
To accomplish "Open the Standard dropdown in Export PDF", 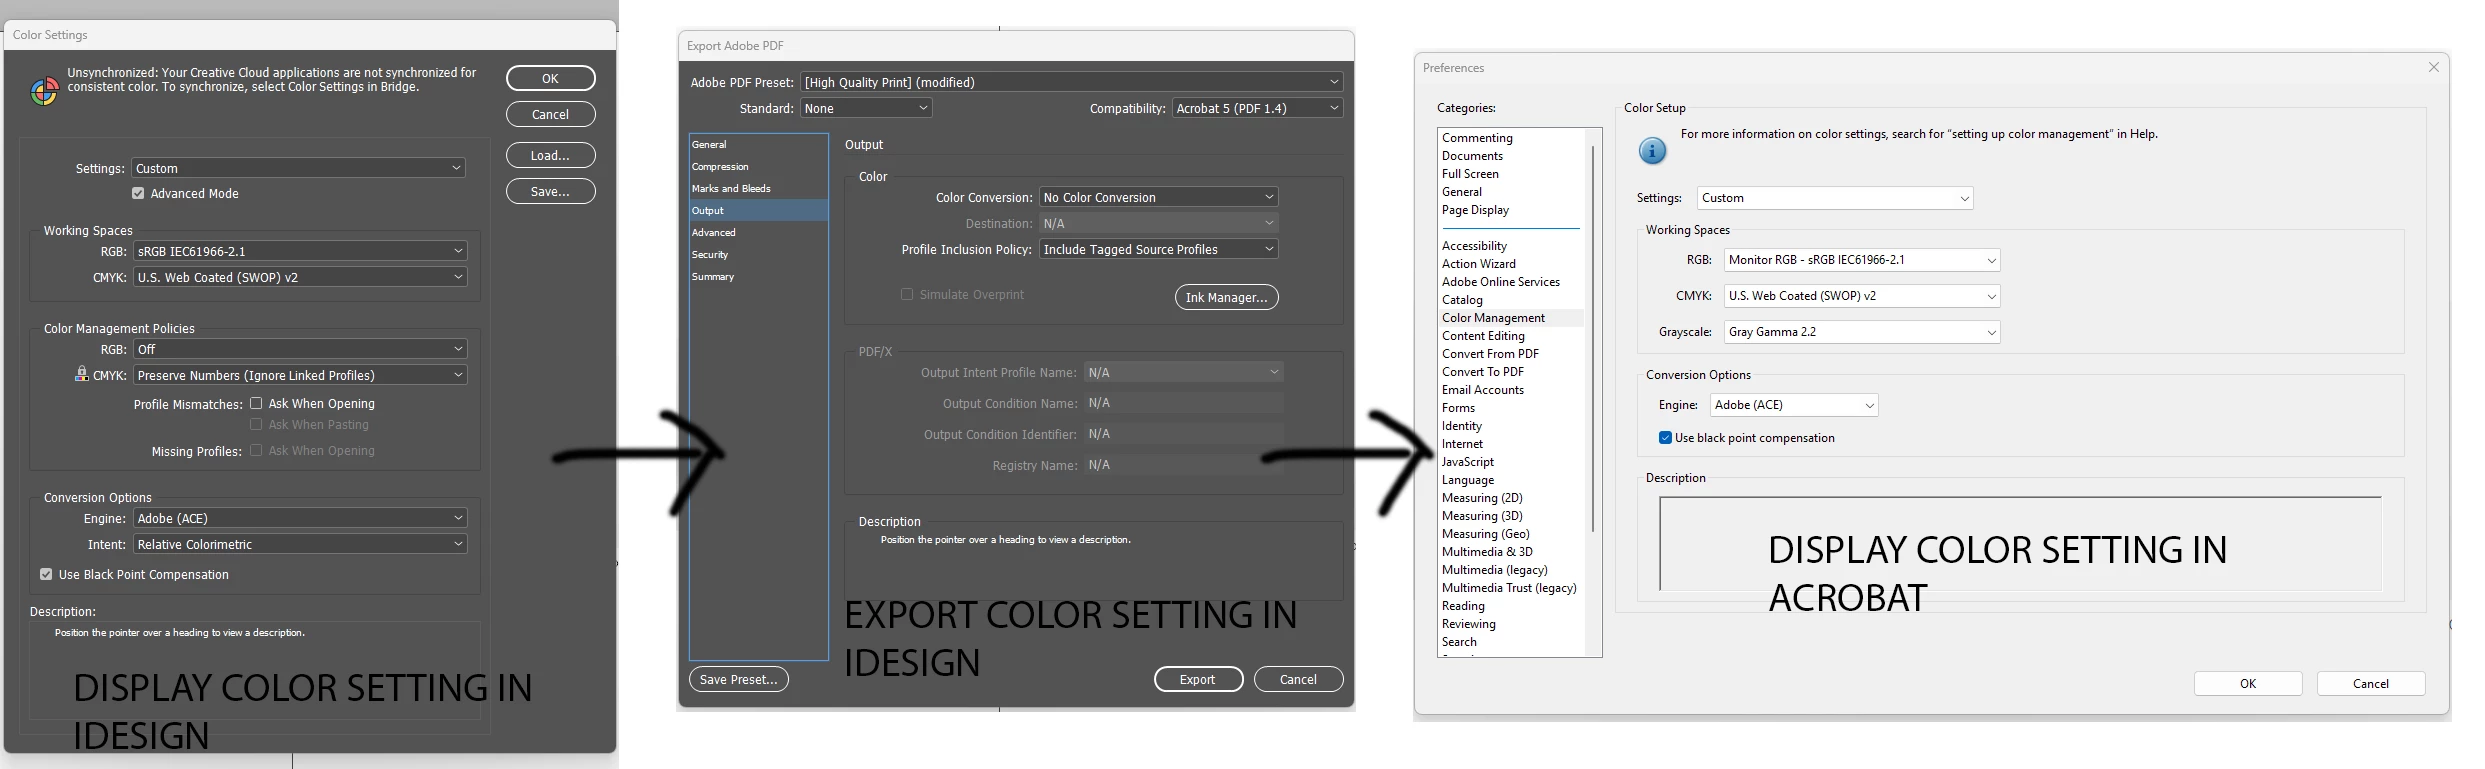I will (866, 108).
